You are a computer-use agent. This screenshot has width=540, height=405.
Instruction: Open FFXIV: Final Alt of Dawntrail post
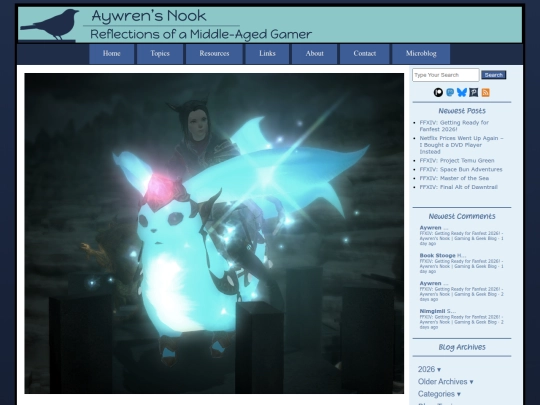pyautogui.click(x=458, y=187)
